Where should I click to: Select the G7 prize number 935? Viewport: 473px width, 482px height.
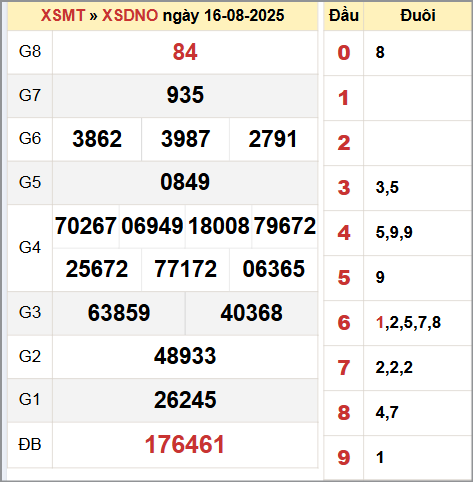click(185, 95)
